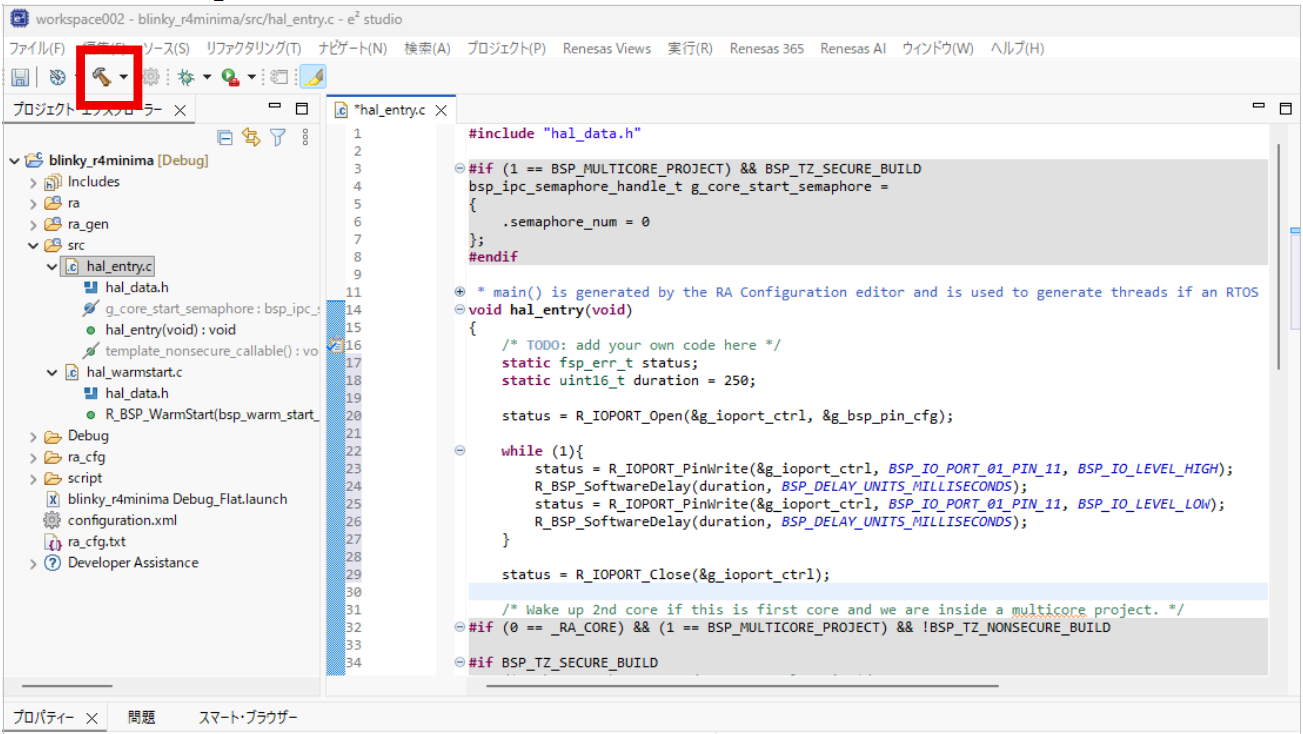Image resolution: width=1303 pixels, height=734 pixels.
Task: Launch the green bug Debug icon
Action: pos(186,77)
